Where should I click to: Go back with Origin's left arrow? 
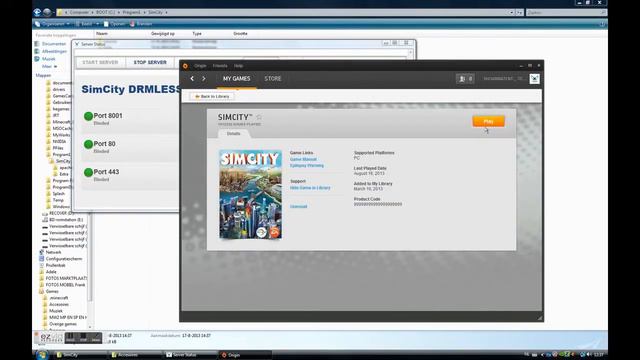(192, 78)
